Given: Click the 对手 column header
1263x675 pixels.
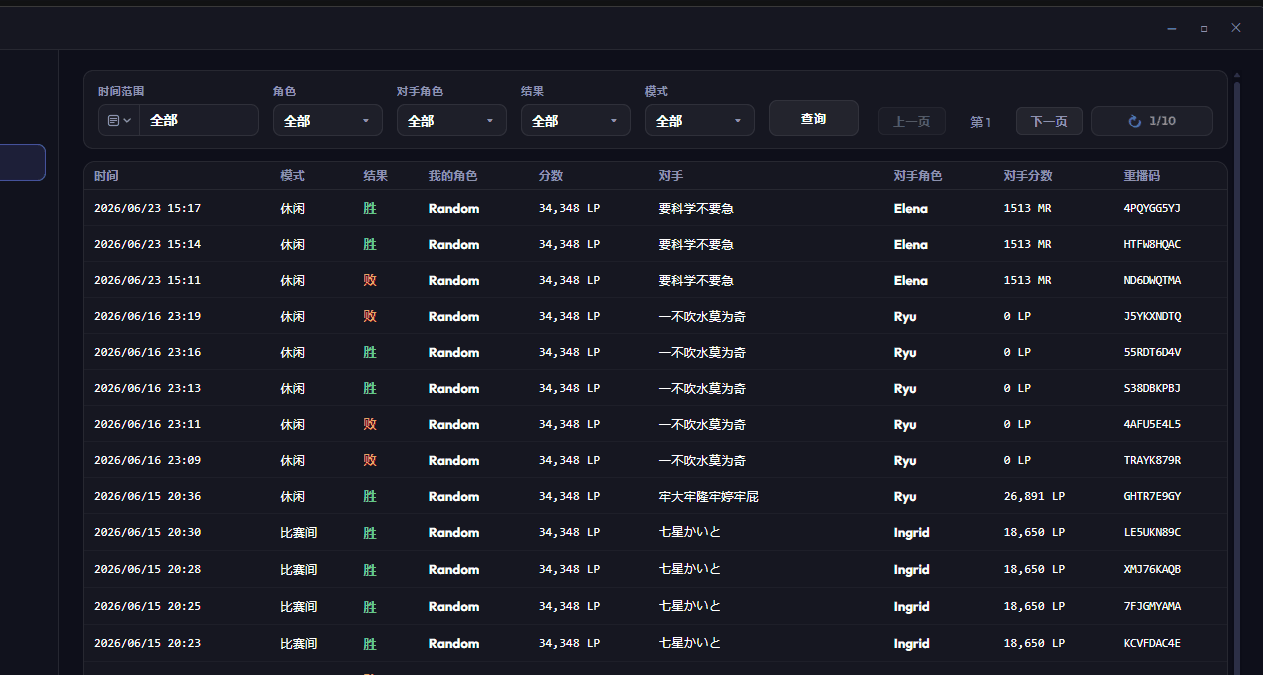Looking at the screenshot, I should coord(671,176).
